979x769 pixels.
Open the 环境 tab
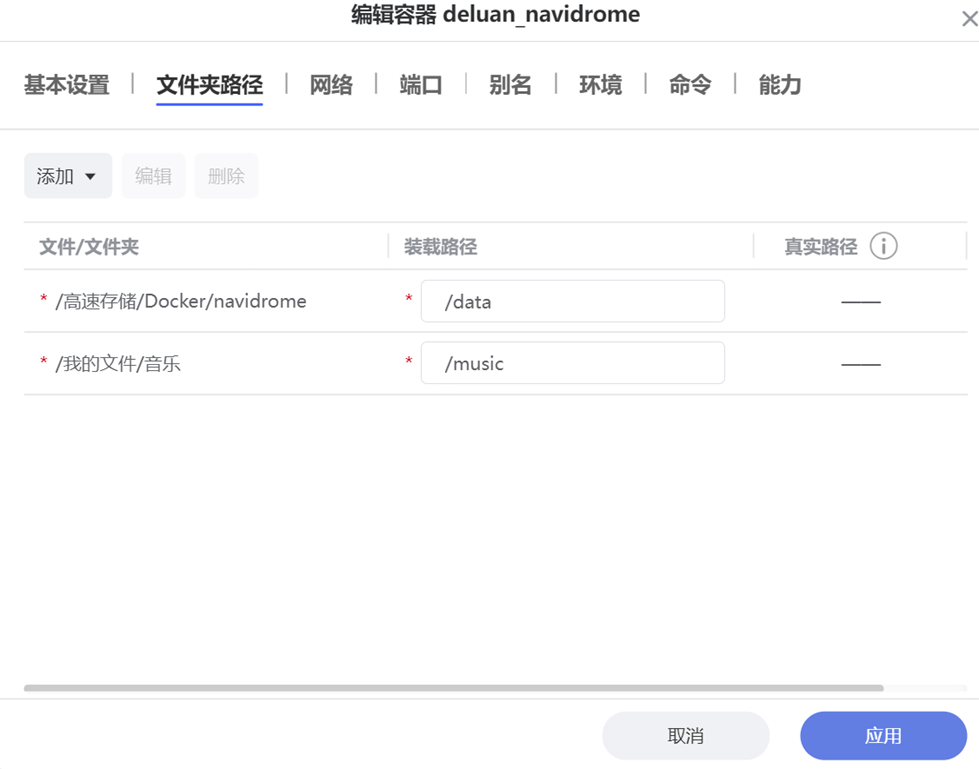600,85
